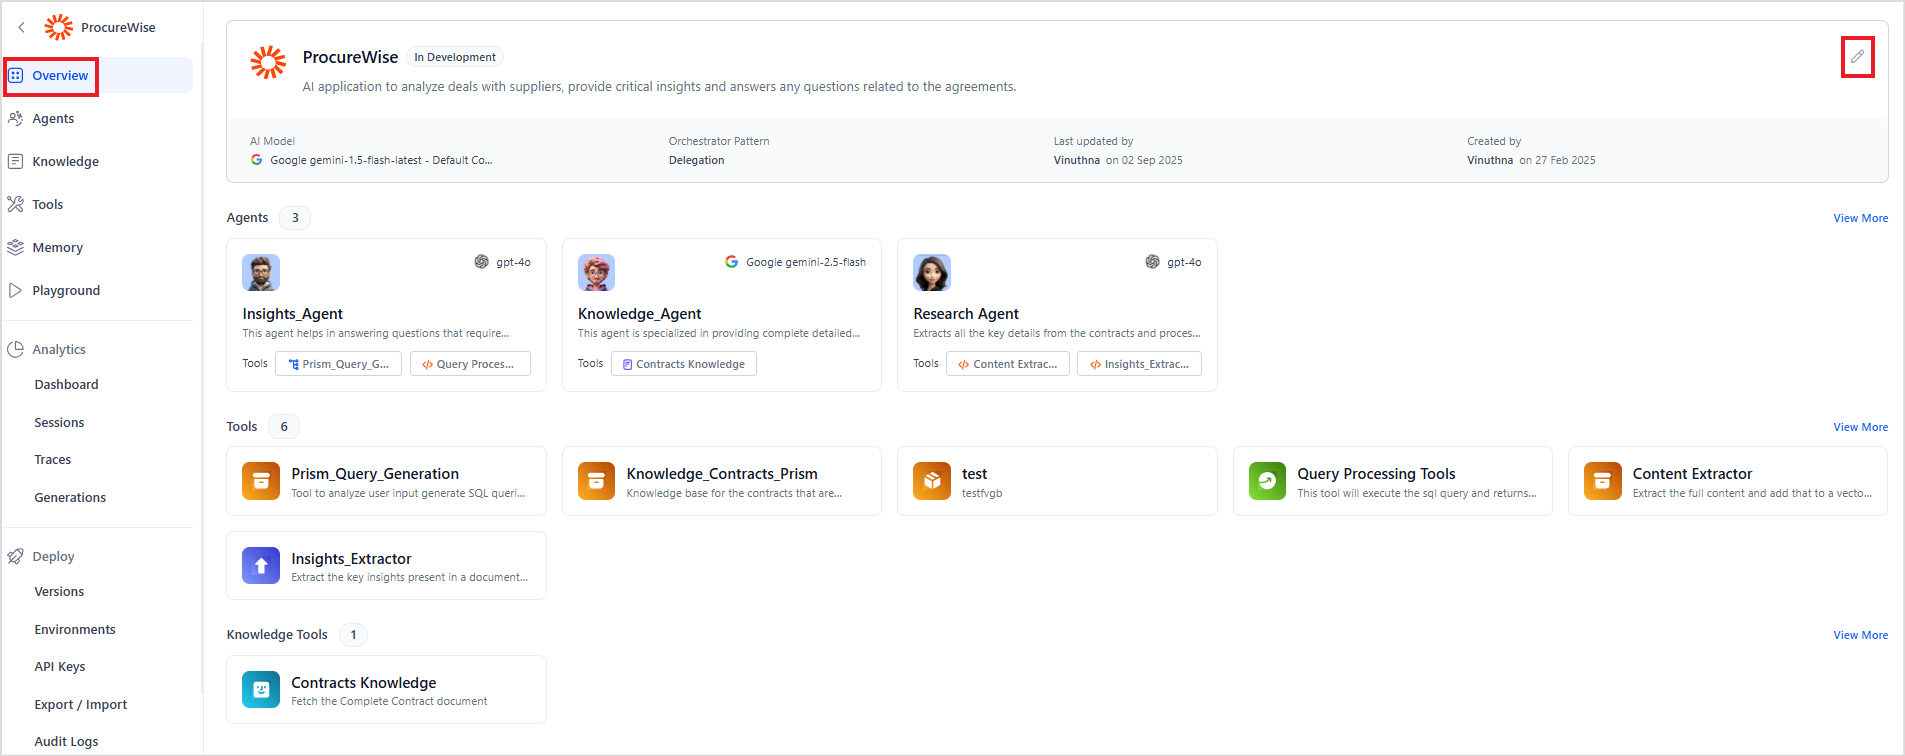
Task: Click the pencil edit icon for ProcureWise
Action: (1857, 57)
